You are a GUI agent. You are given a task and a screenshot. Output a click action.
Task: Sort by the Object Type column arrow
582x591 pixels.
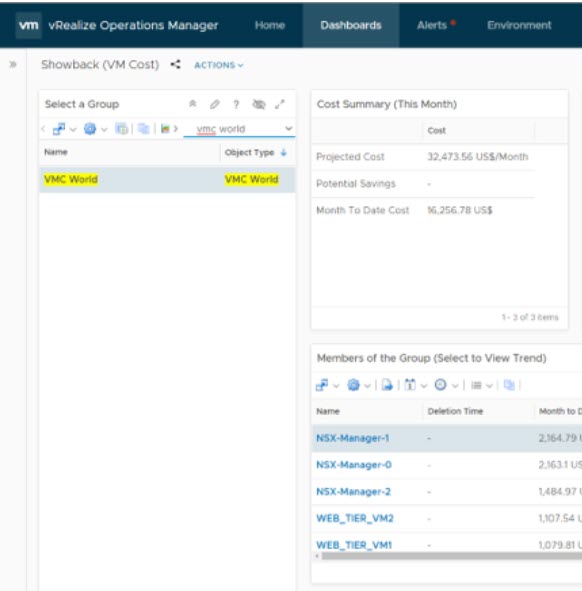pos(284,153)
